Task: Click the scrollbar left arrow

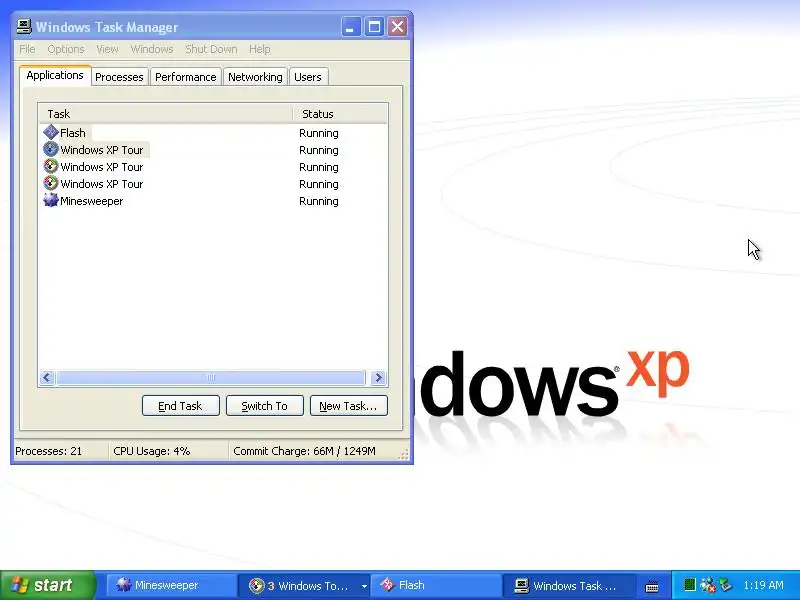Action: [x=47, y=378]
